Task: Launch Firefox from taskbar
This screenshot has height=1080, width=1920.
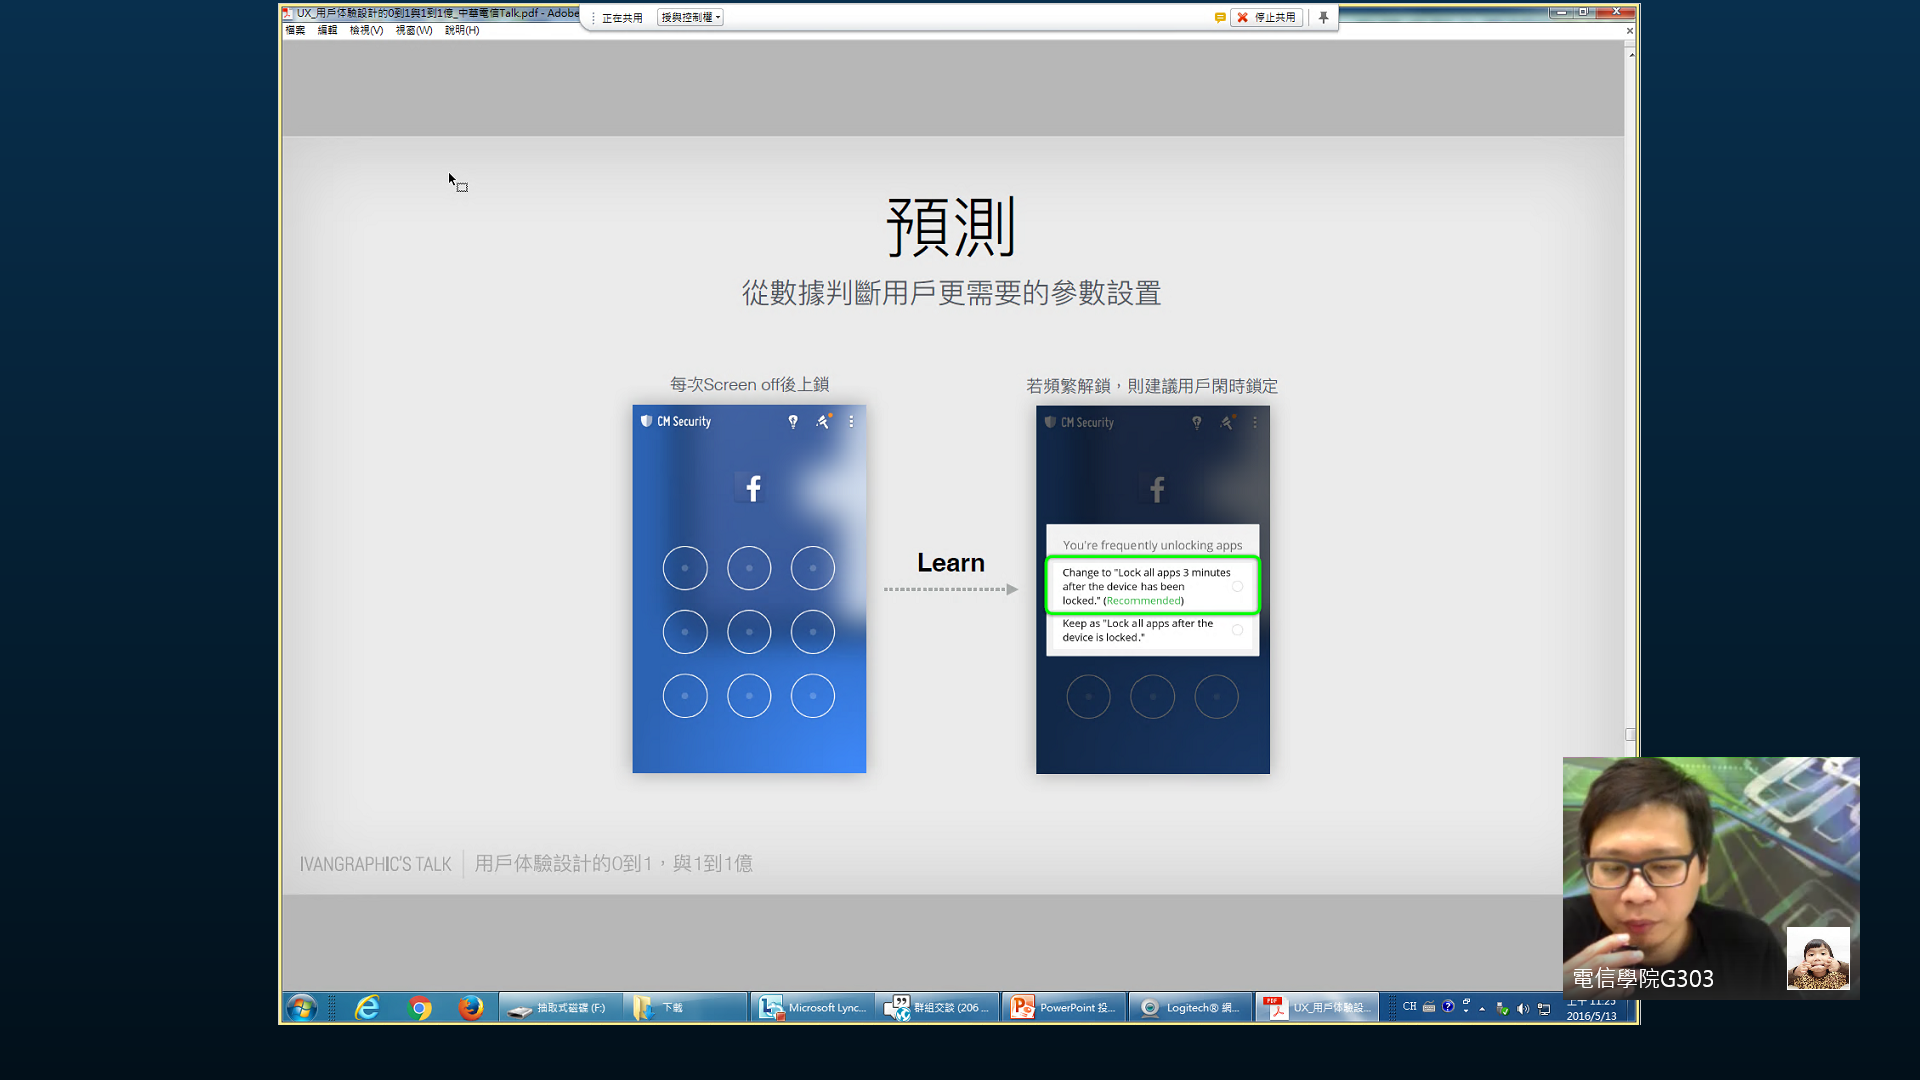Action: (x=471, y=1008)
